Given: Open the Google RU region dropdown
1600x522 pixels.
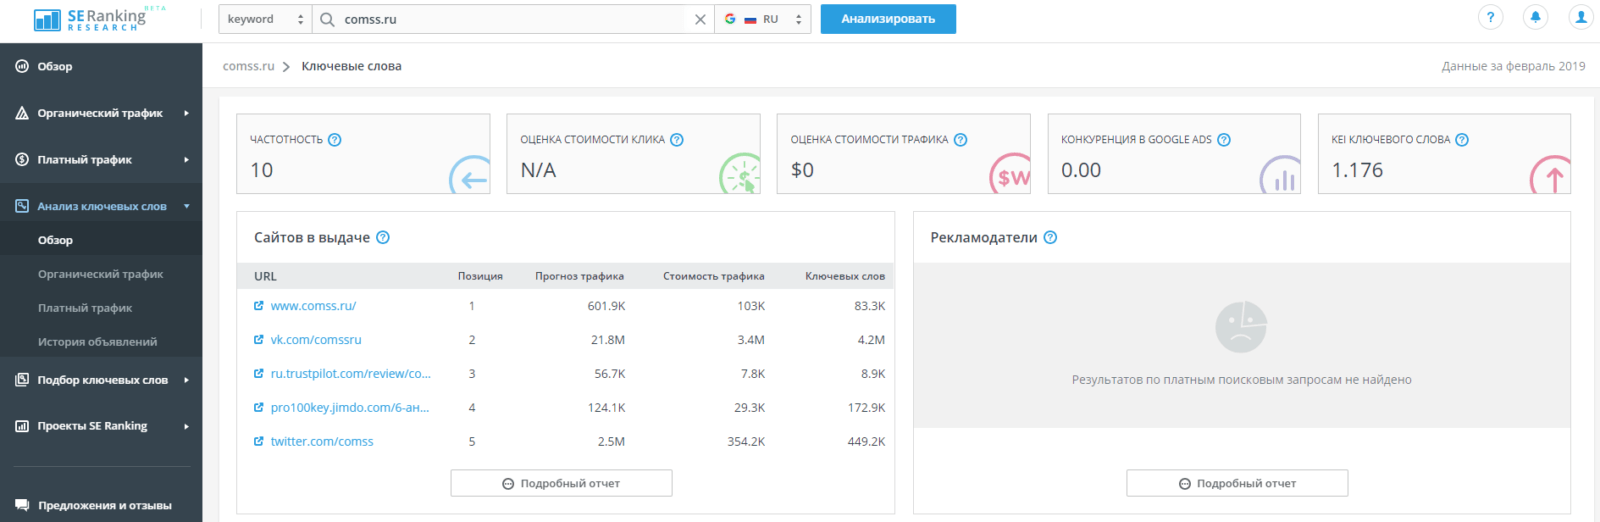Looking at the screenshot, I should pyautogui.click(x=762, y=19).
